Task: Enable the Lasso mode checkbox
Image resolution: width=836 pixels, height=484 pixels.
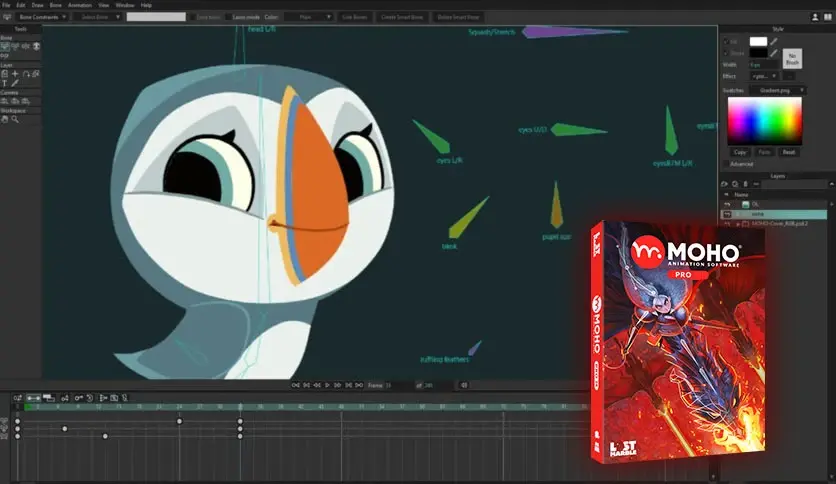Action: coord(226,17)
